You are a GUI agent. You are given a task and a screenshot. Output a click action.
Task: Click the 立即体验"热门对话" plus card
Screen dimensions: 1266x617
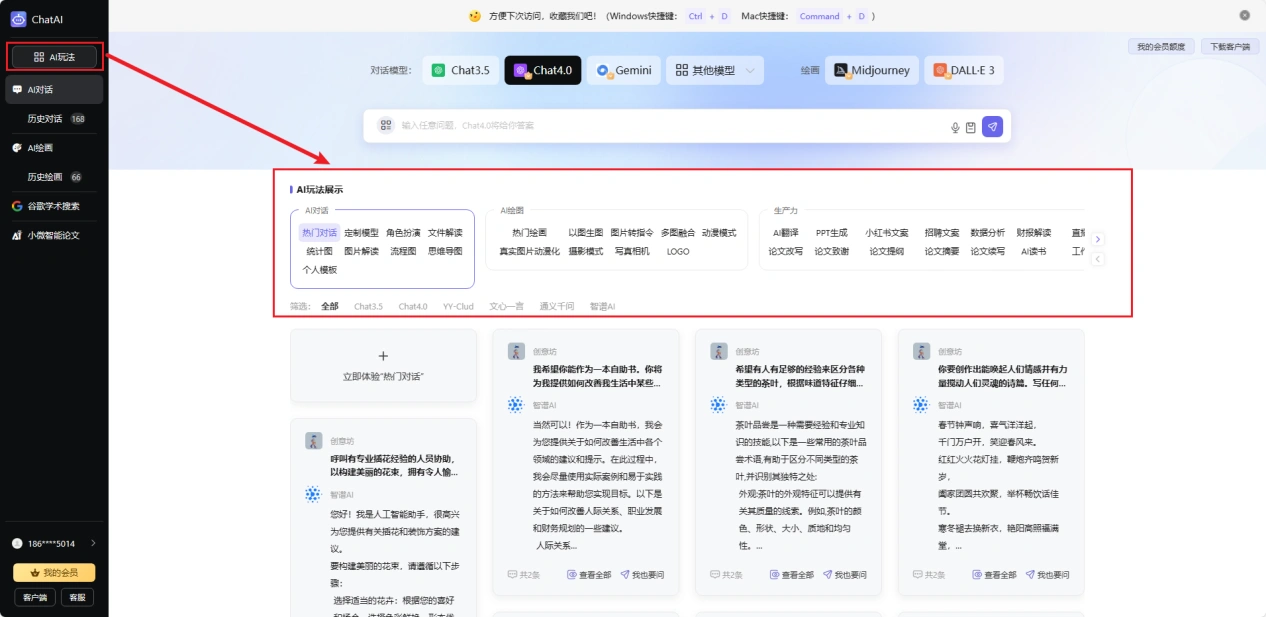[x=383, y=366]
